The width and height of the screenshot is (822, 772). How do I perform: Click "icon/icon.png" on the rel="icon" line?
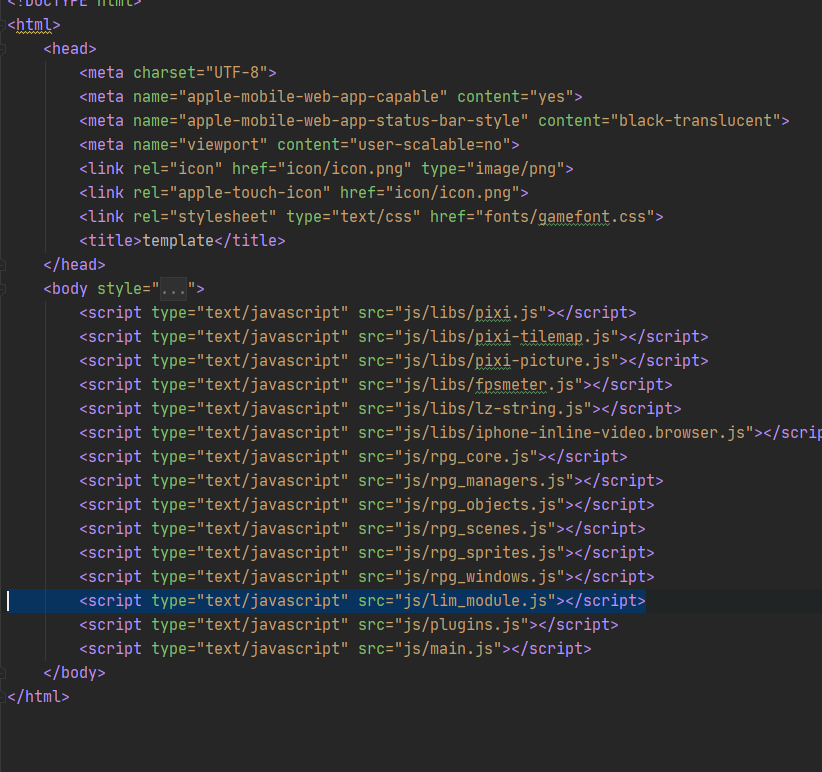point(344,169)
